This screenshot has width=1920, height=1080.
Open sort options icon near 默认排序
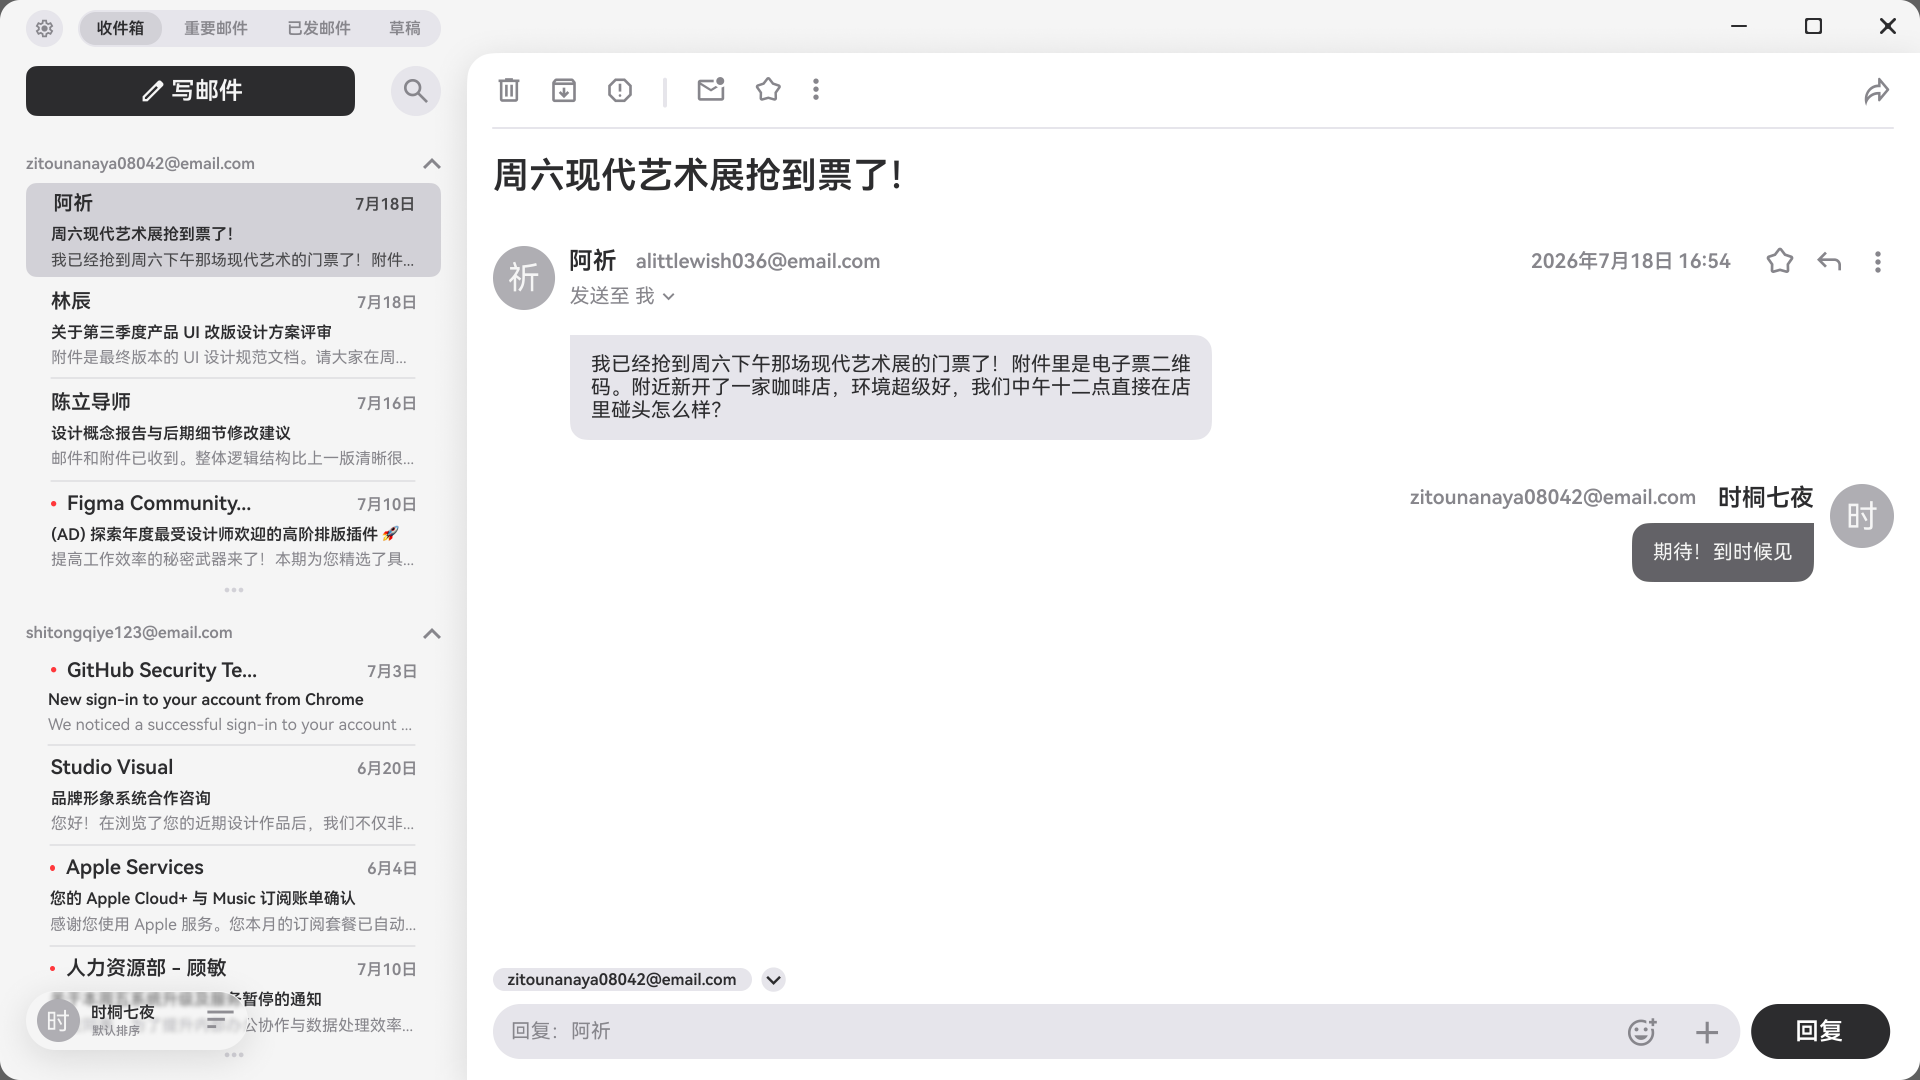coord(220,1019)
